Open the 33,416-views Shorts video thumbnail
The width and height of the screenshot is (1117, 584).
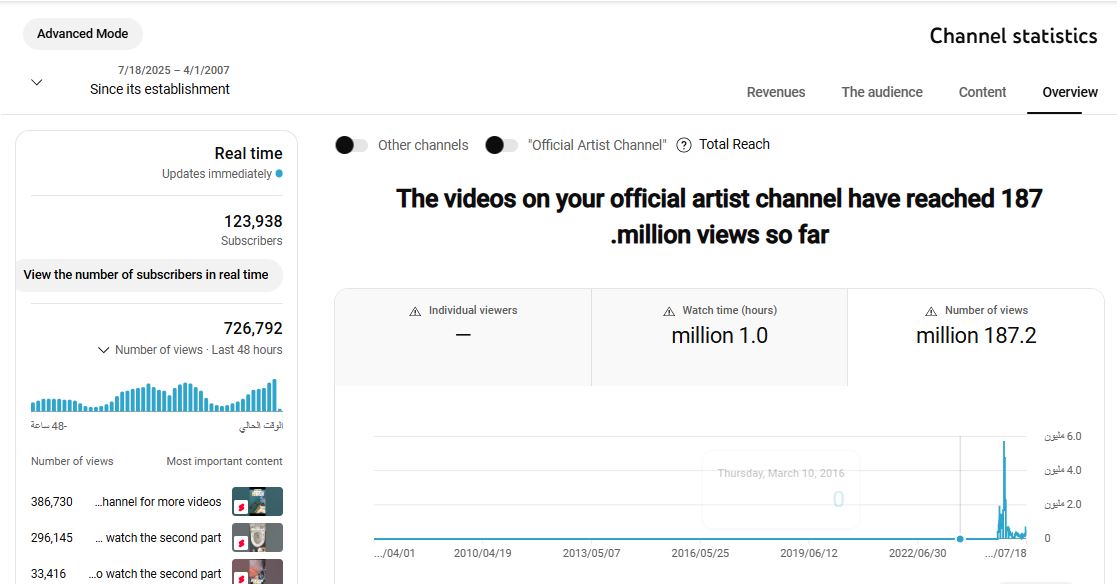click(257, 572)
